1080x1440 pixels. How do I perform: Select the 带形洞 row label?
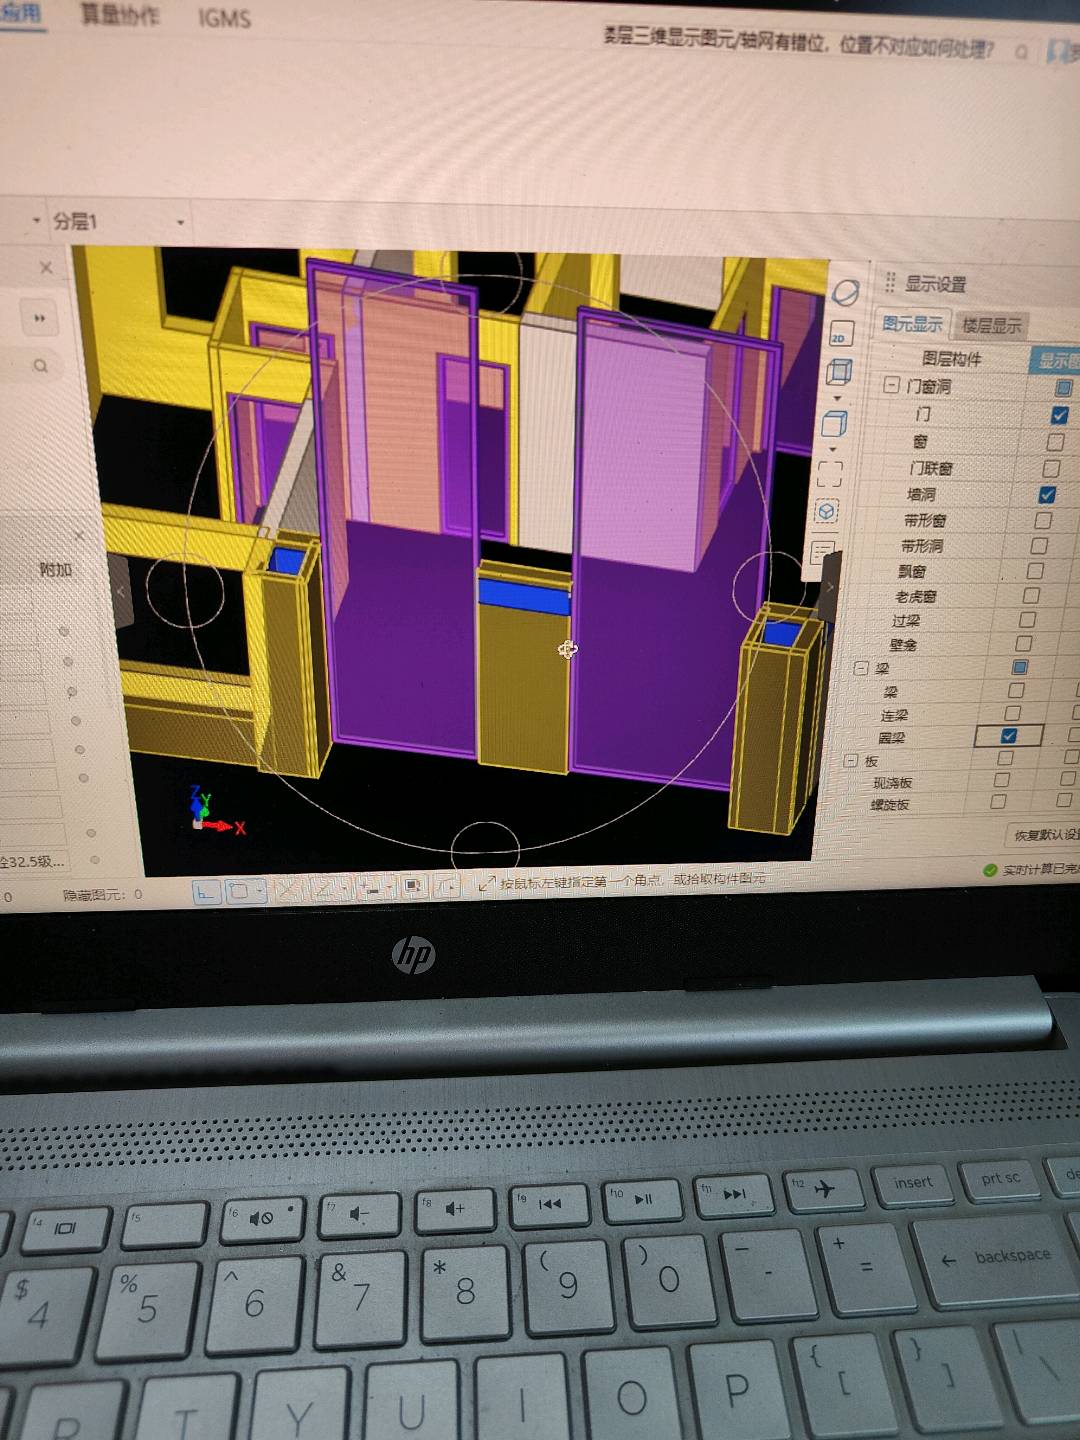(921, 546)
